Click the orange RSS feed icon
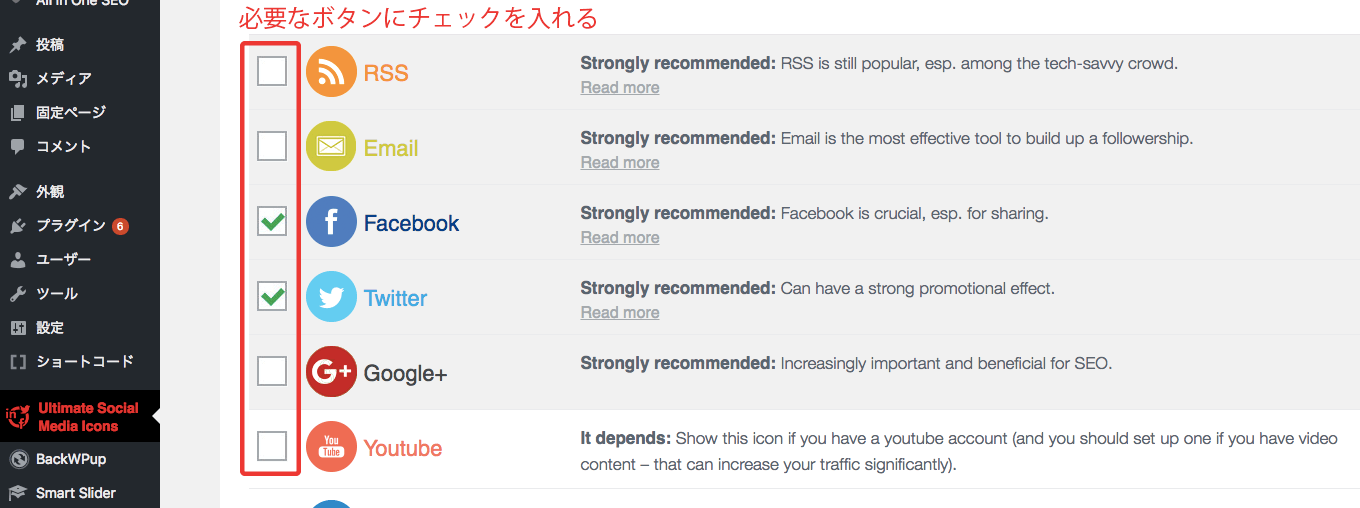The image size is (1360, 508). pyautogui.click(x=331, y=72)
